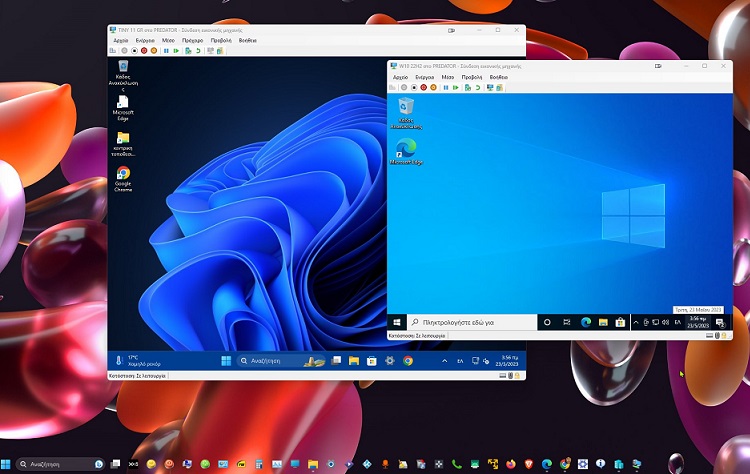Click camera icon in TINY 11 title bar
750x474 pixels.
click(x=451, y=30)
